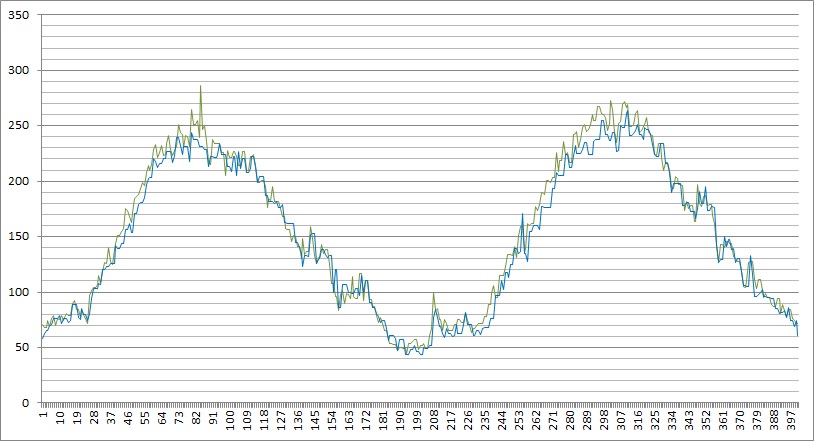The height and width of the screenshot is (441, 814).
Task: Select horizontal axis label 190
Action: pos(400,421)
